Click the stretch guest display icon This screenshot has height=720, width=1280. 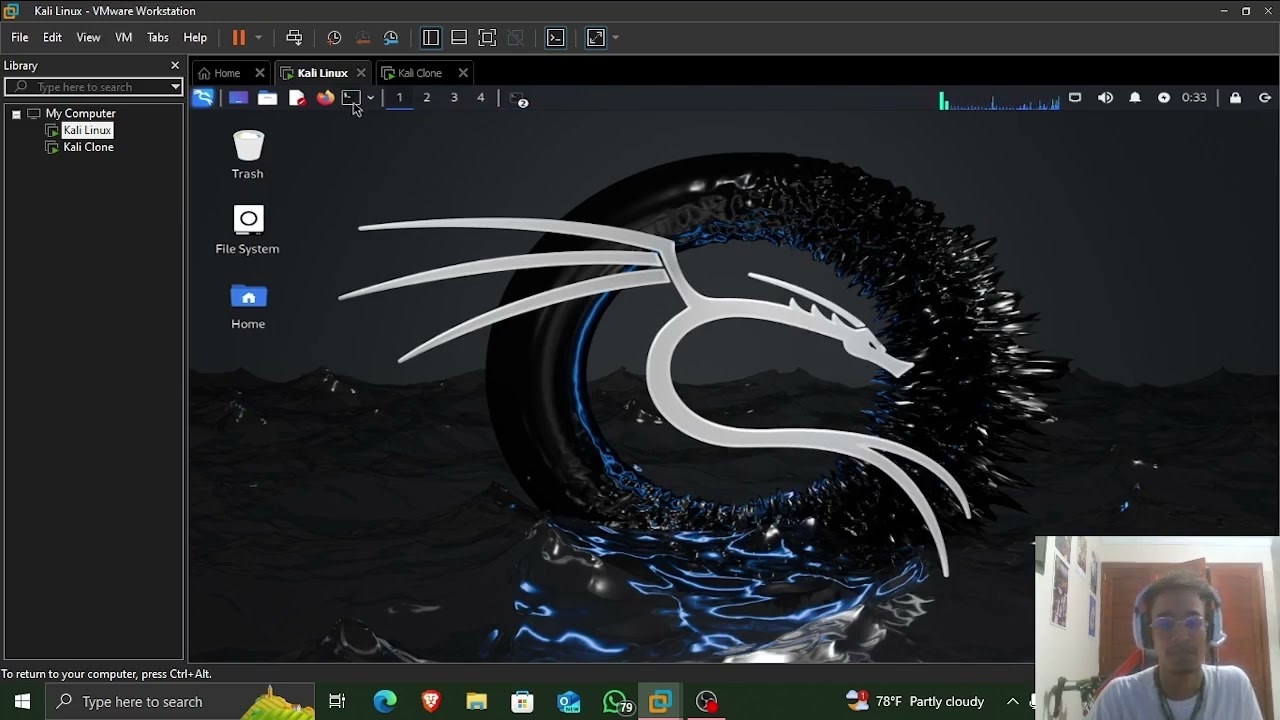(596, 37)
